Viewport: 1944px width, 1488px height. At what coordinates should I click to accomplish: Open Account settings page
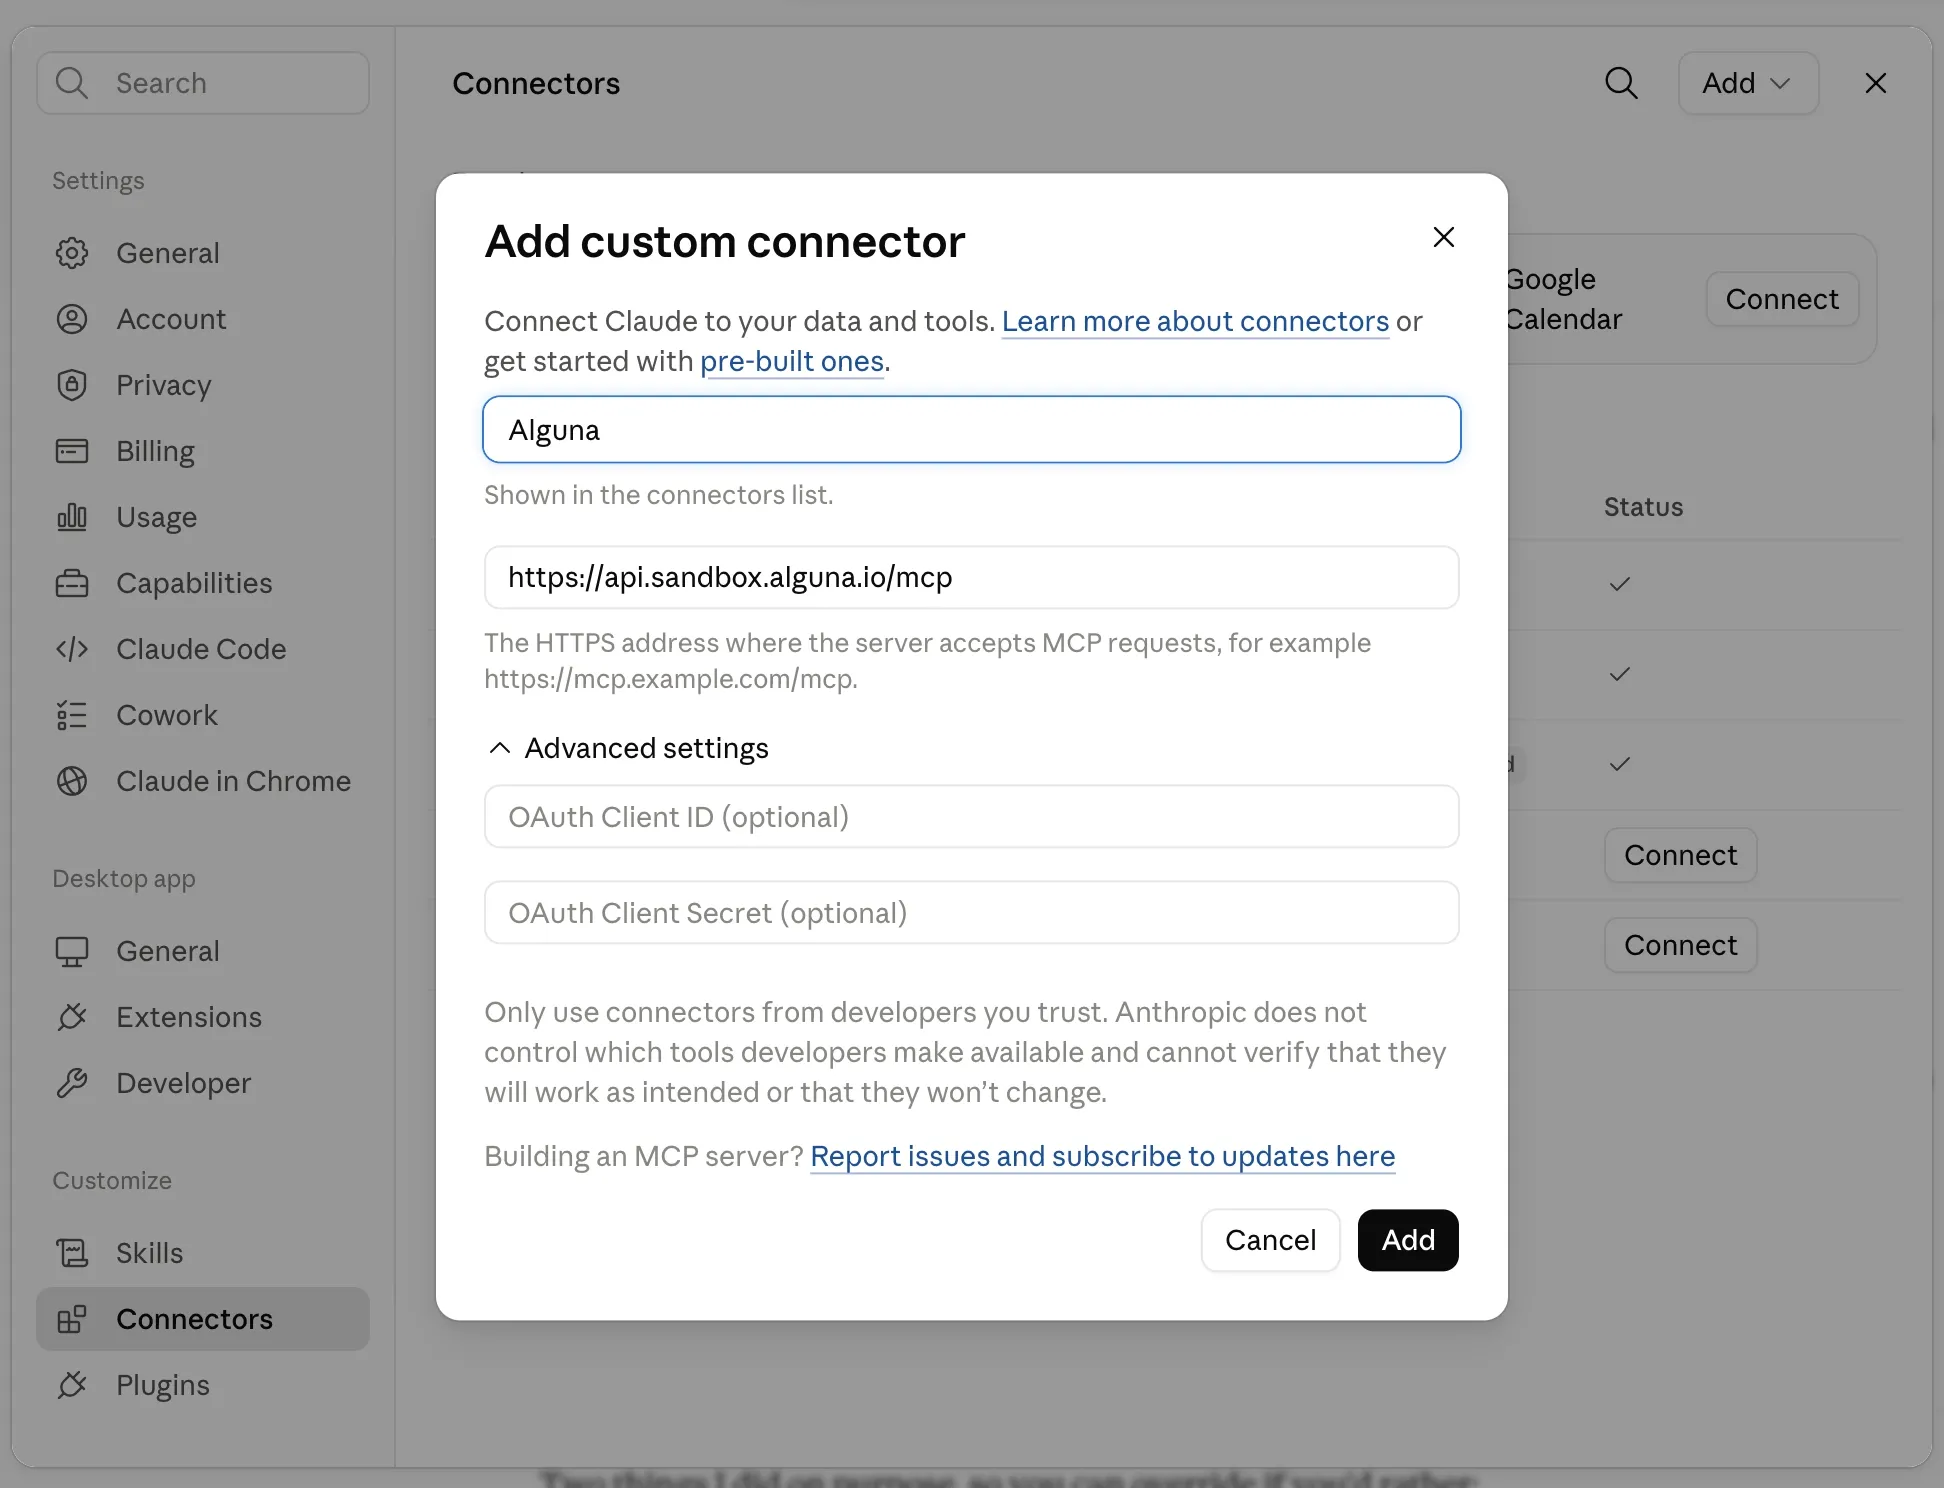pos(203,319)
